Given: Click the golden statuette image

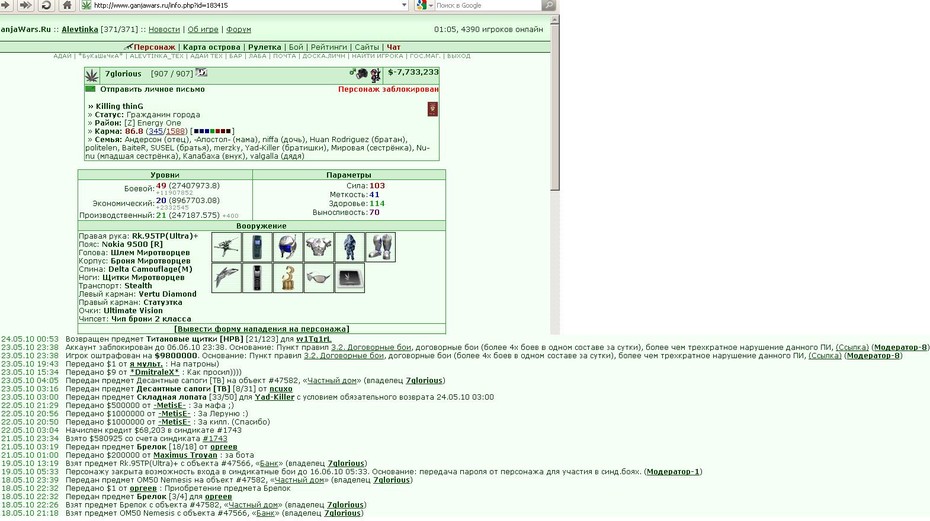Looking at the screenshot, I should click(288, 278).
